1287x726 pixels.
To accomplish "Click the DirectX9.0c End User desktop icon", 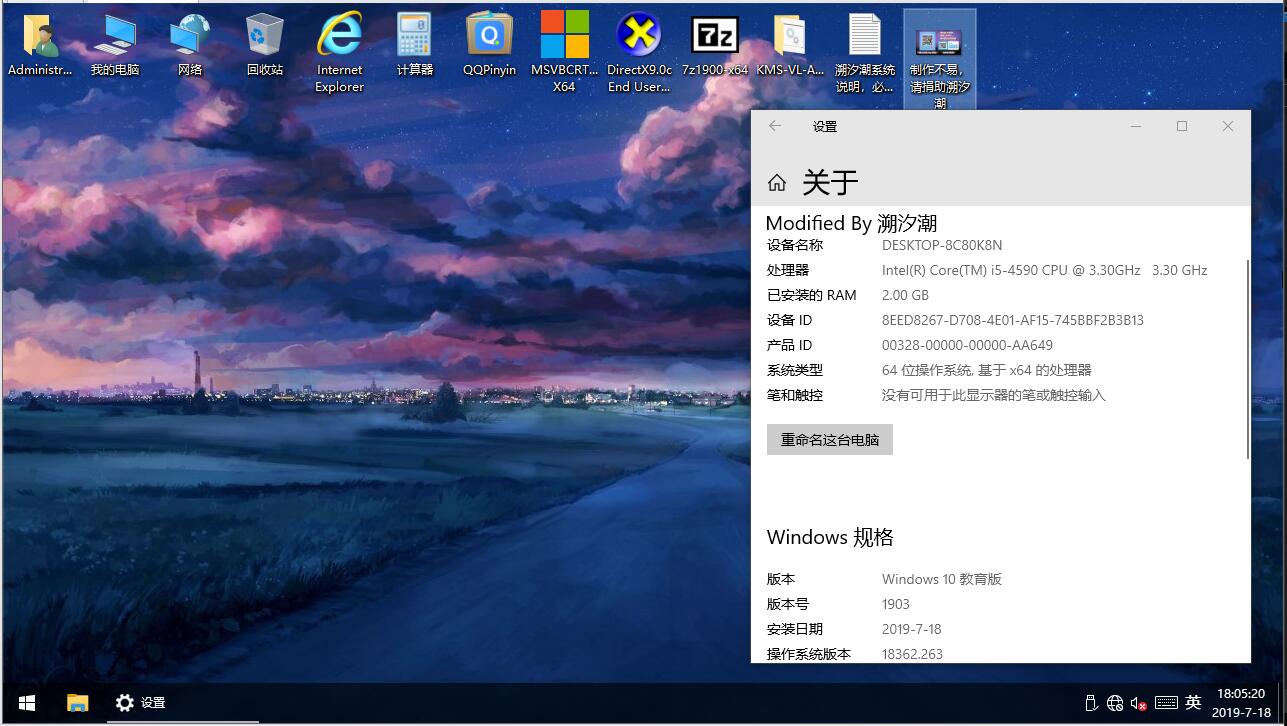I will (639, 37).
